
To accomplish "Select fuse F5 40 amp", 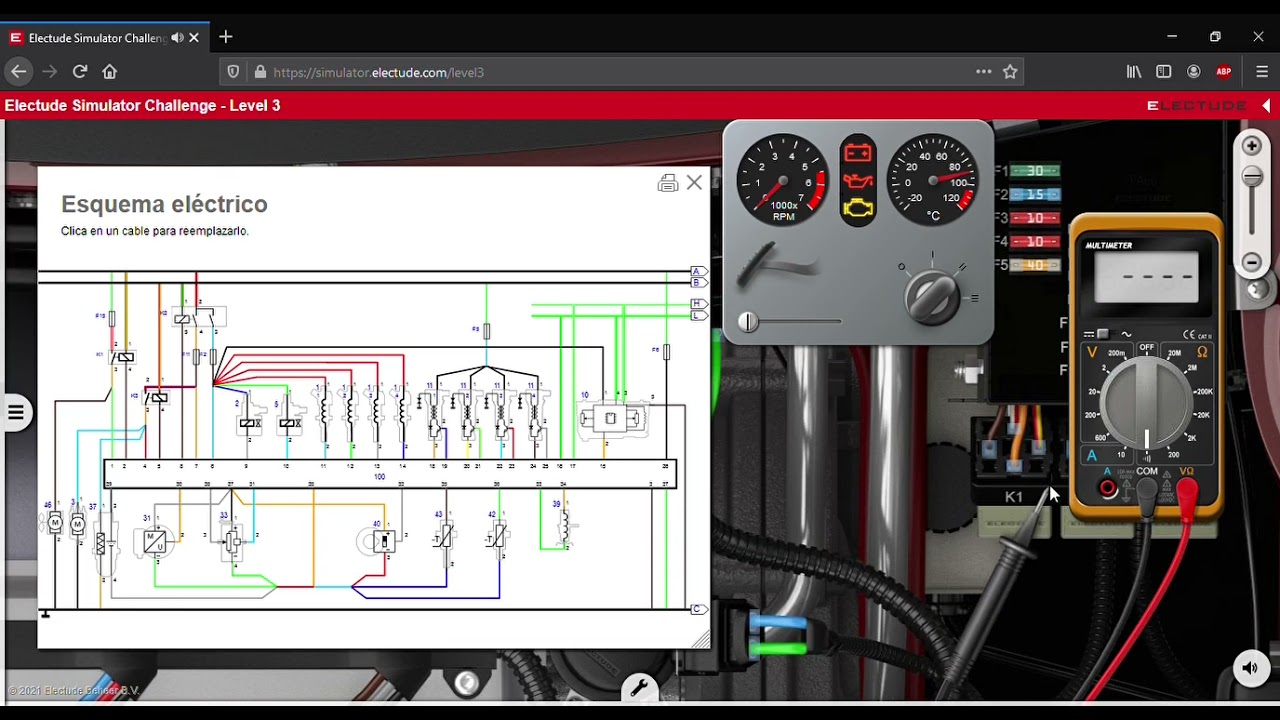I will 1034,265.
